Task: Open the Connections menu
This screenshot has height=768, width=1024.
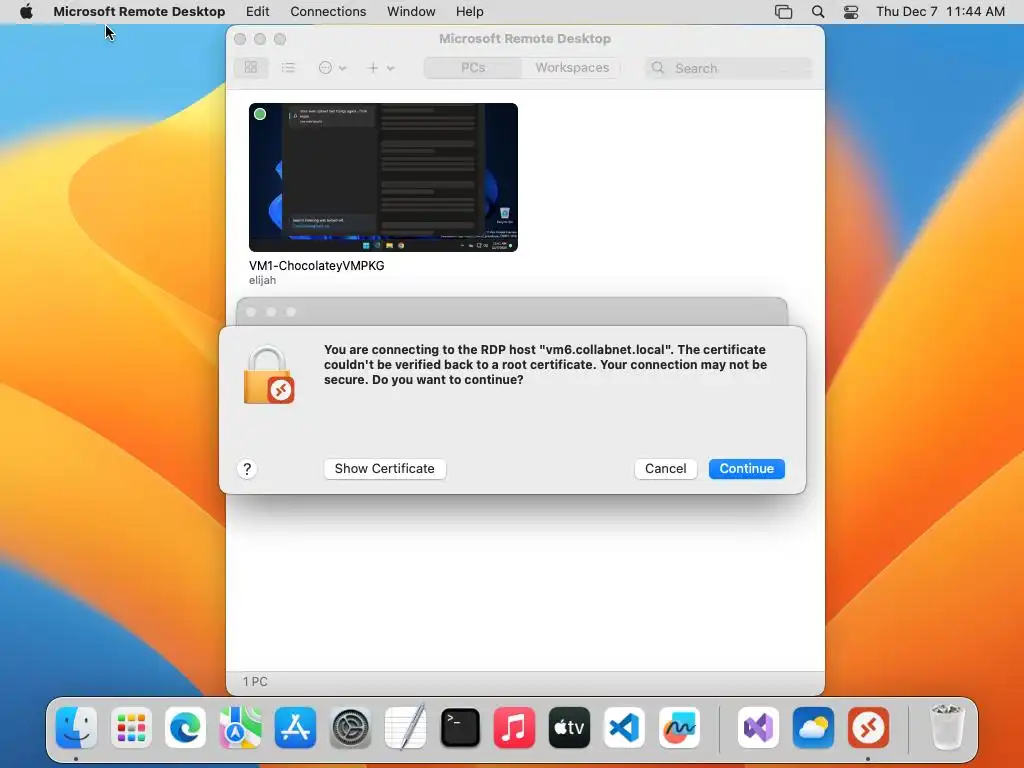Action: pyautogui.click(x=328, y=12)
